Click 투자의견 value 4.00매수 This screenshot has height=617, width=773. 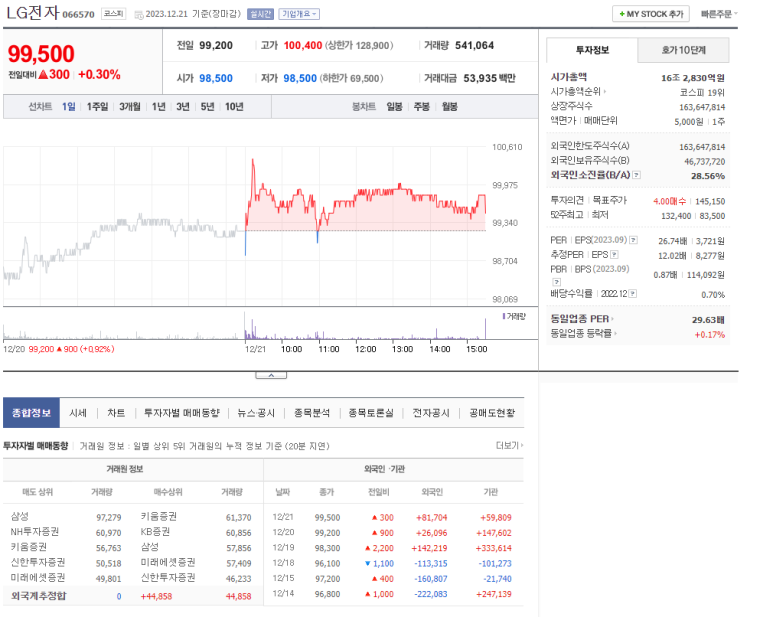coord(669,201)
